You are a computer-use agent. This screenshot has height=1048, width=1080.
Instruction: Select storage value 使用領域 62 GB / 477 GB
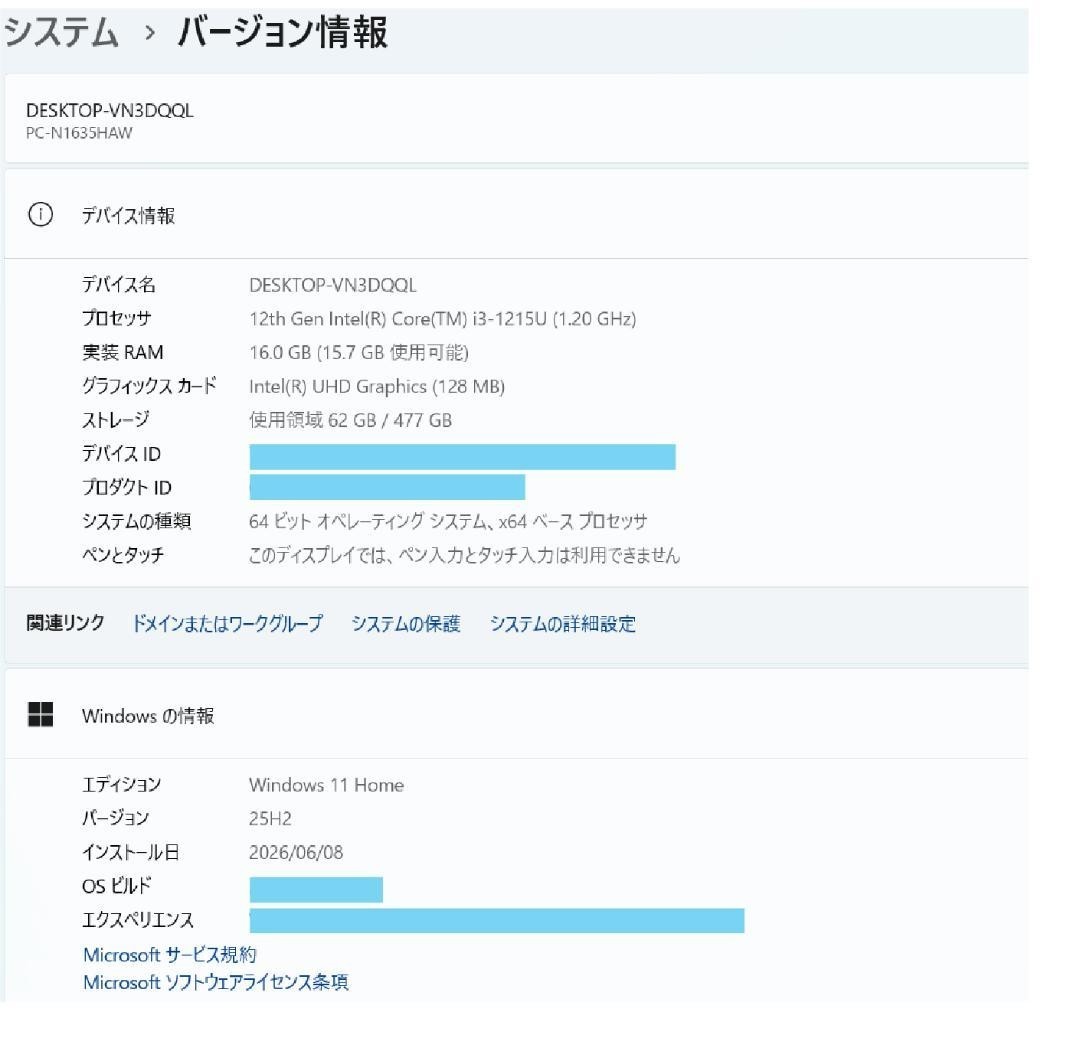(350, 420)
